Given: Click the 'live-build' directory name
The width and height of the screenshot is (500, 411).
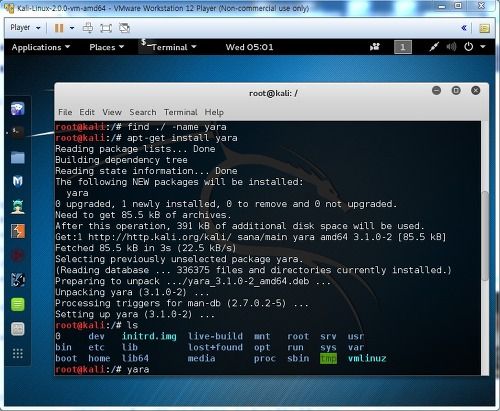Looking at the screenshot, I should pos(215,336).
